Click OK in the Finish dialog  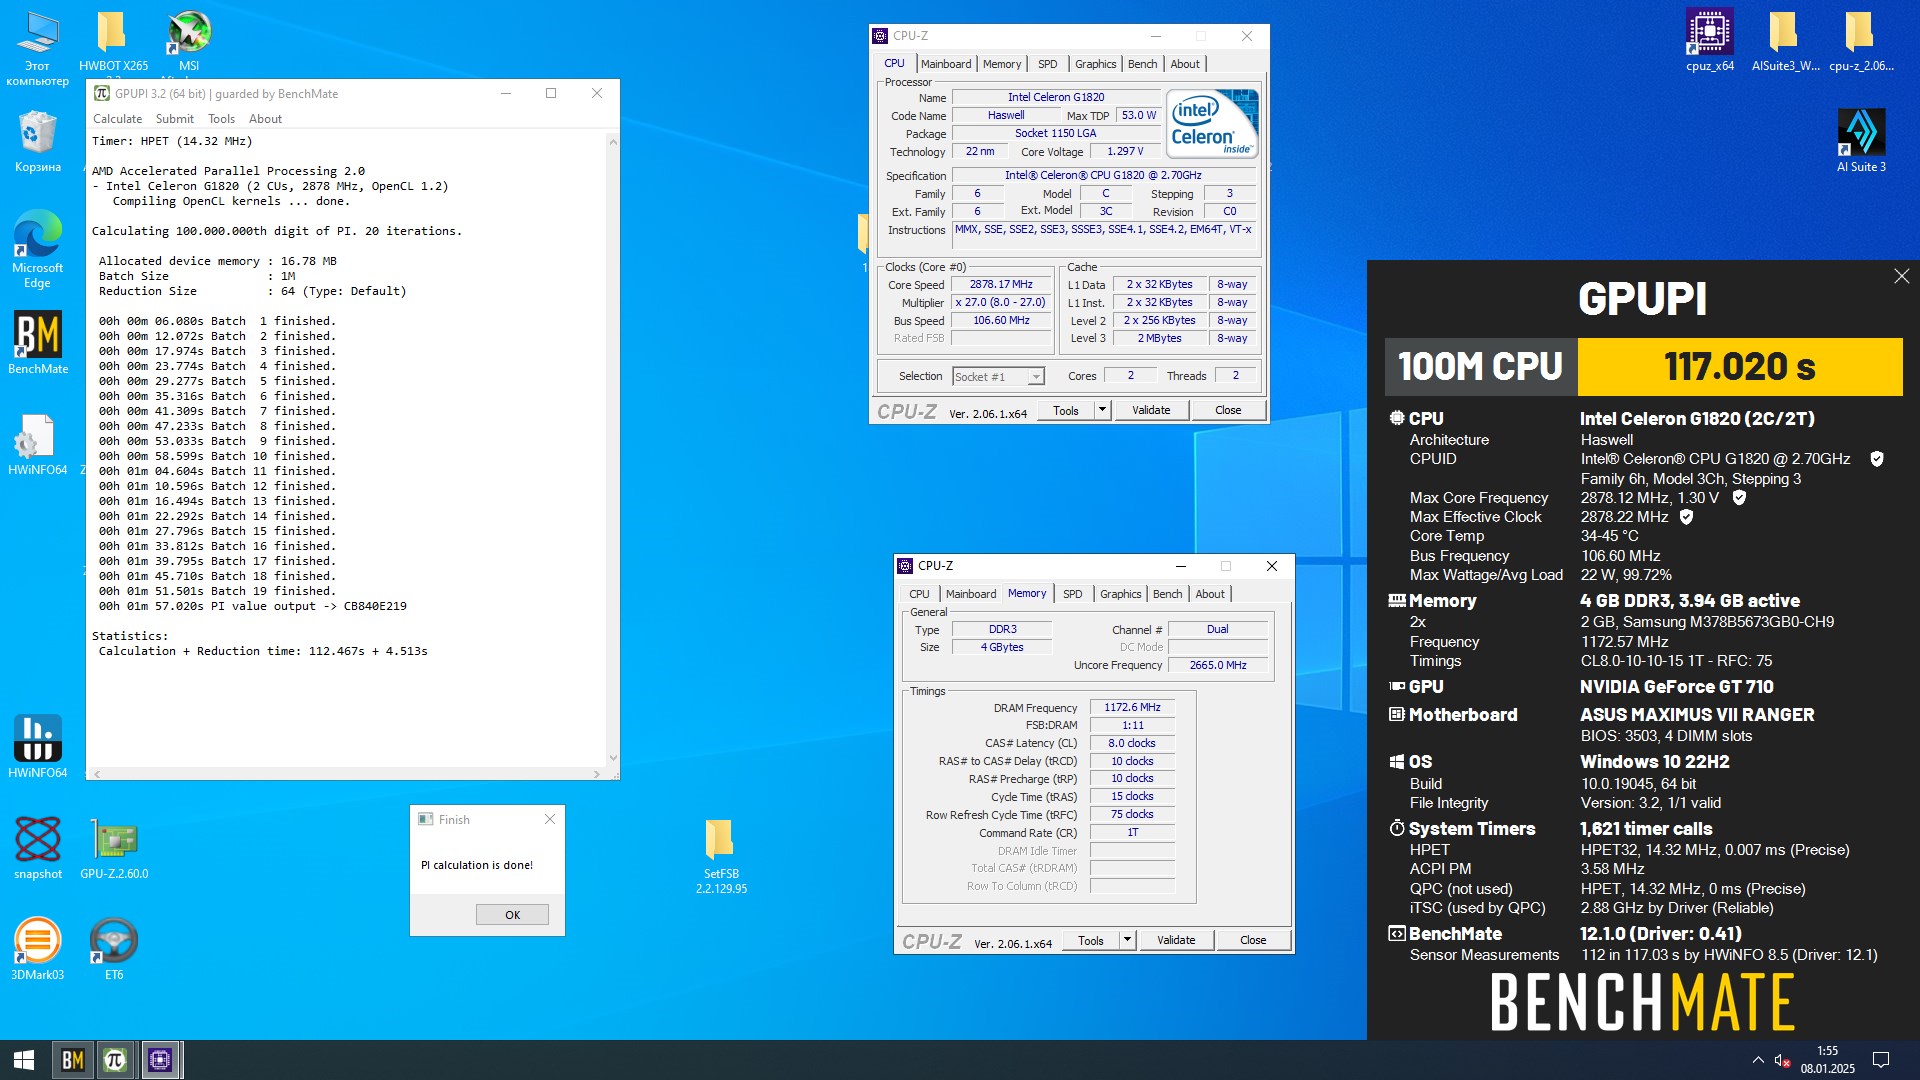point(512,915)
